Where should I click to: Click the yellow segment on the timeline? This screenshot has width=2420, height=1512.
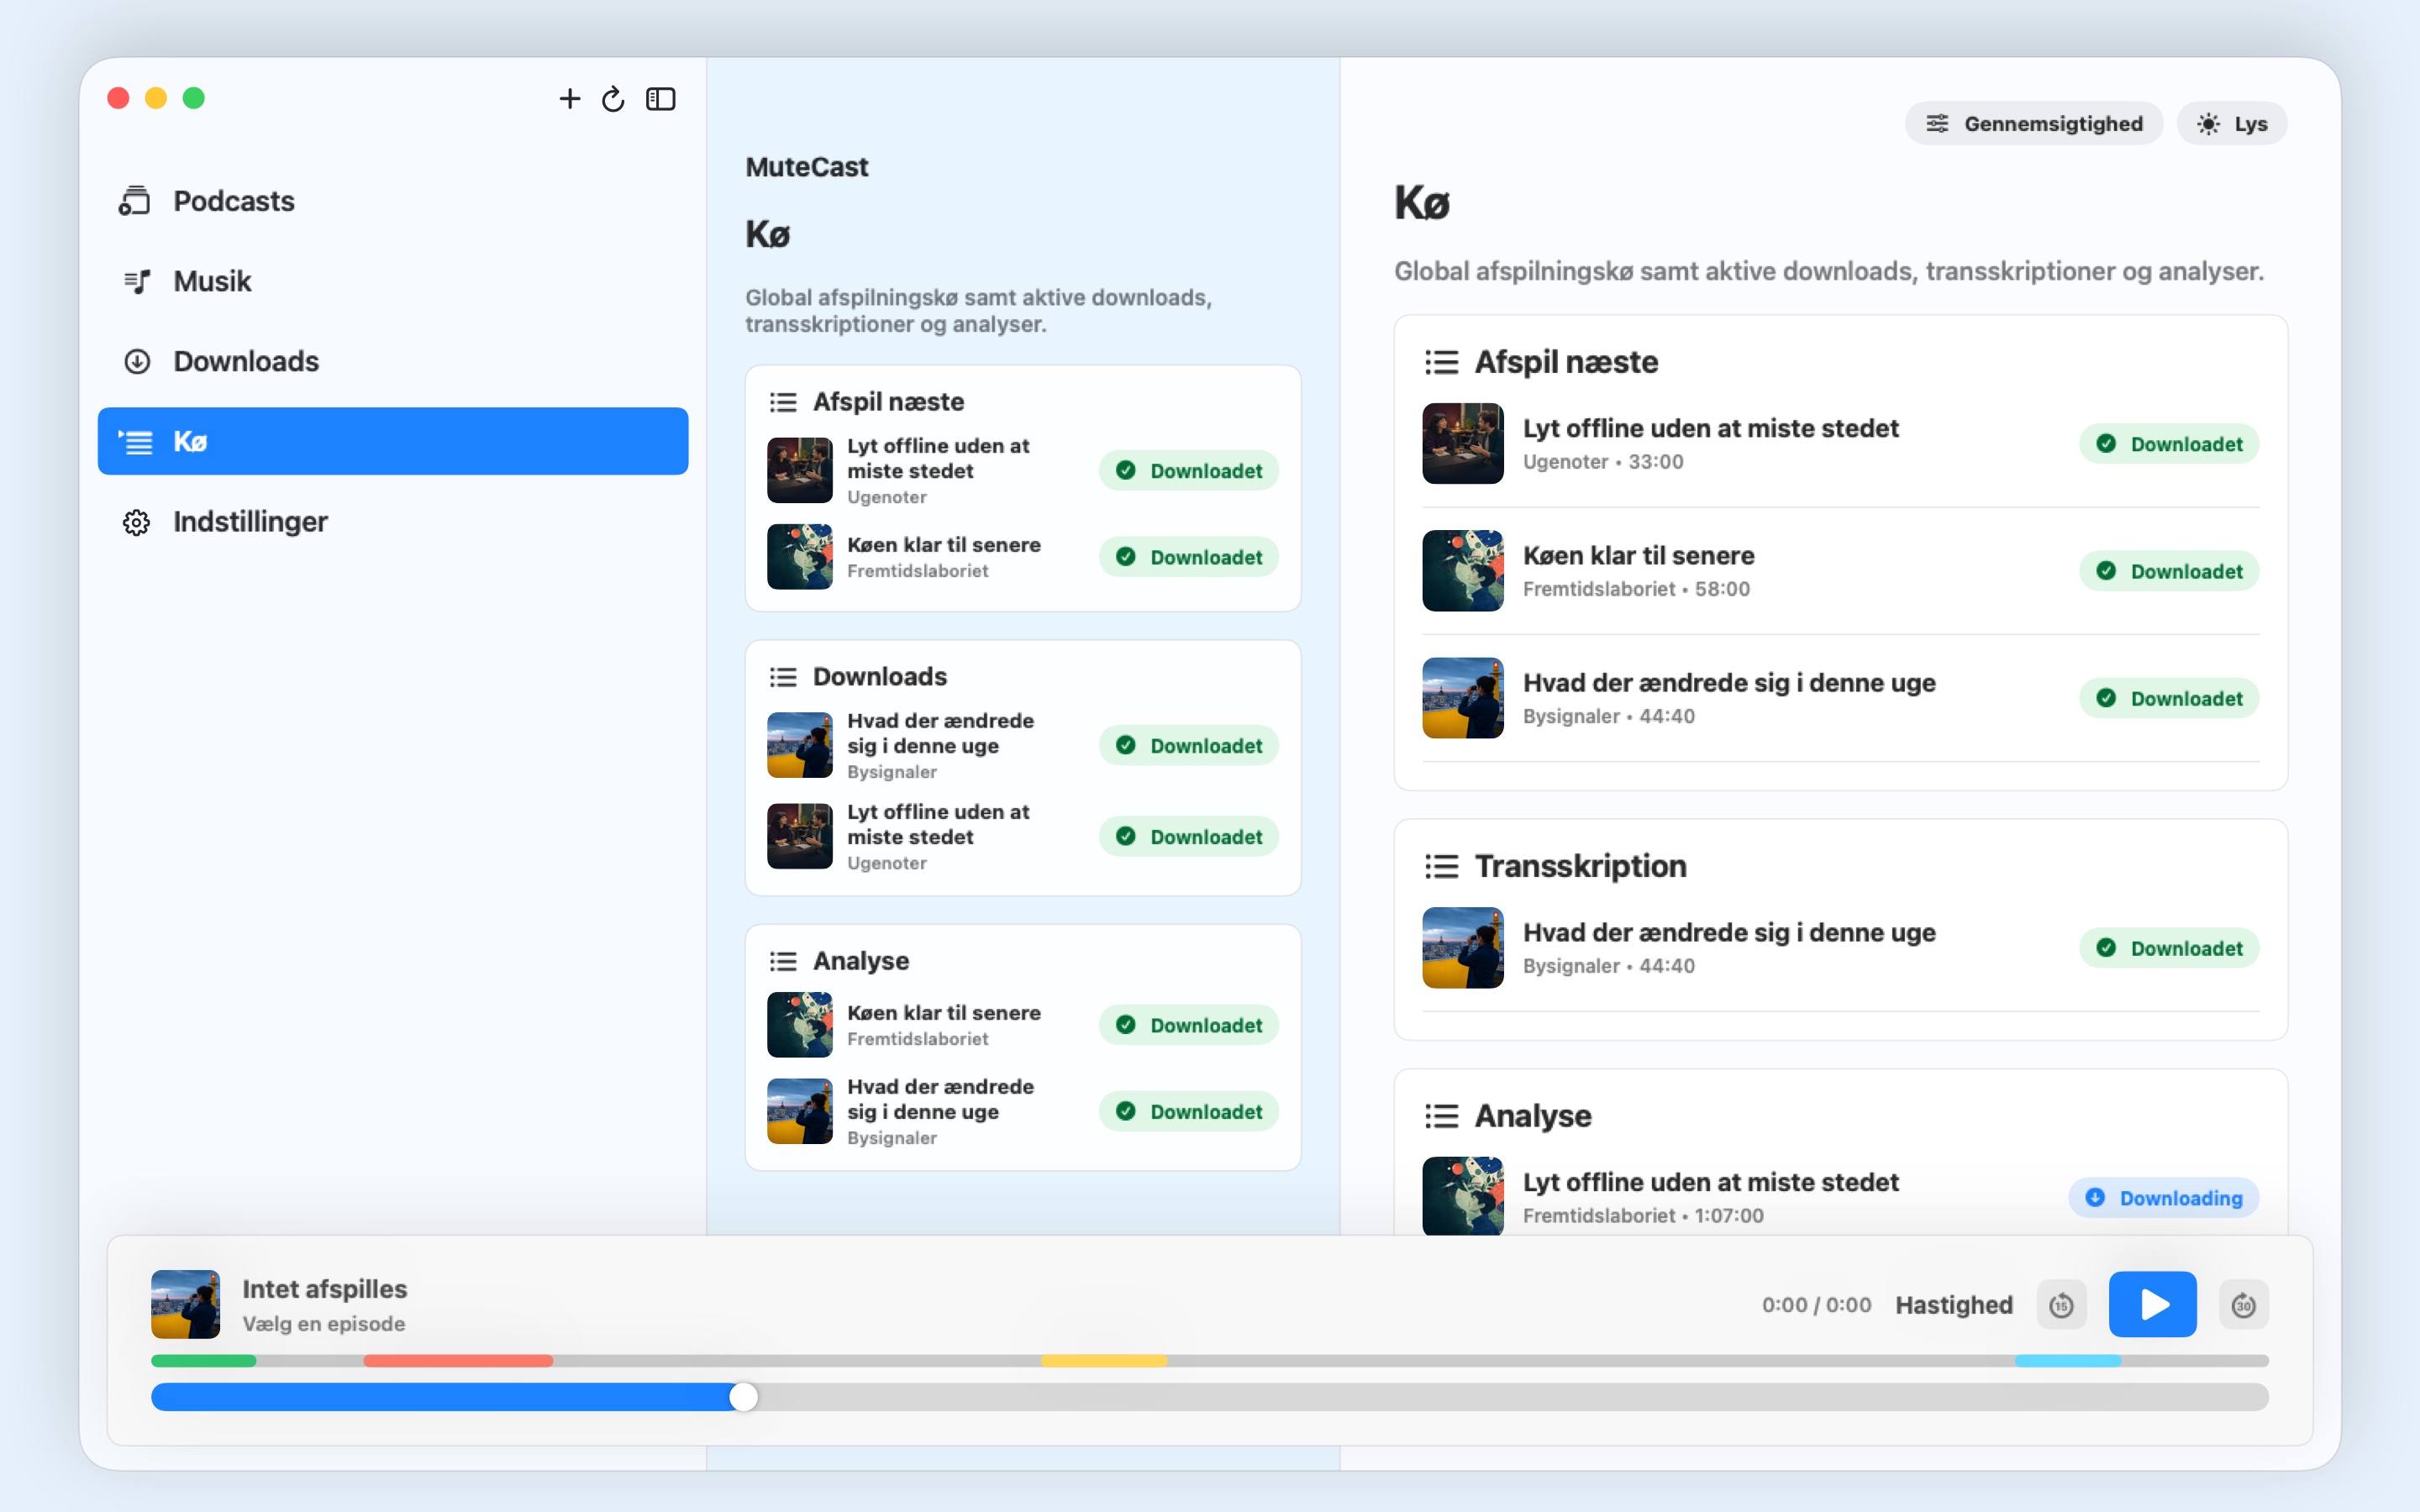click(x=1104, y=1360)
